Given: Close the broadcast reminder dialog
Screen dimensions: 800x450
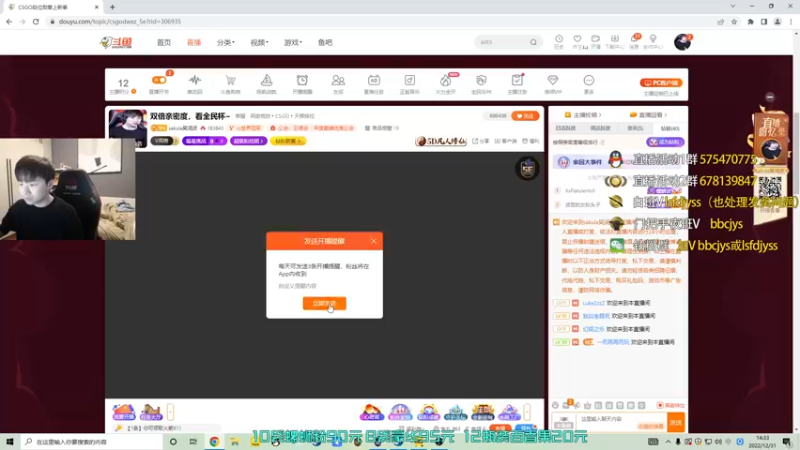Looking at the screenshot, I should [x=373, y=241].
